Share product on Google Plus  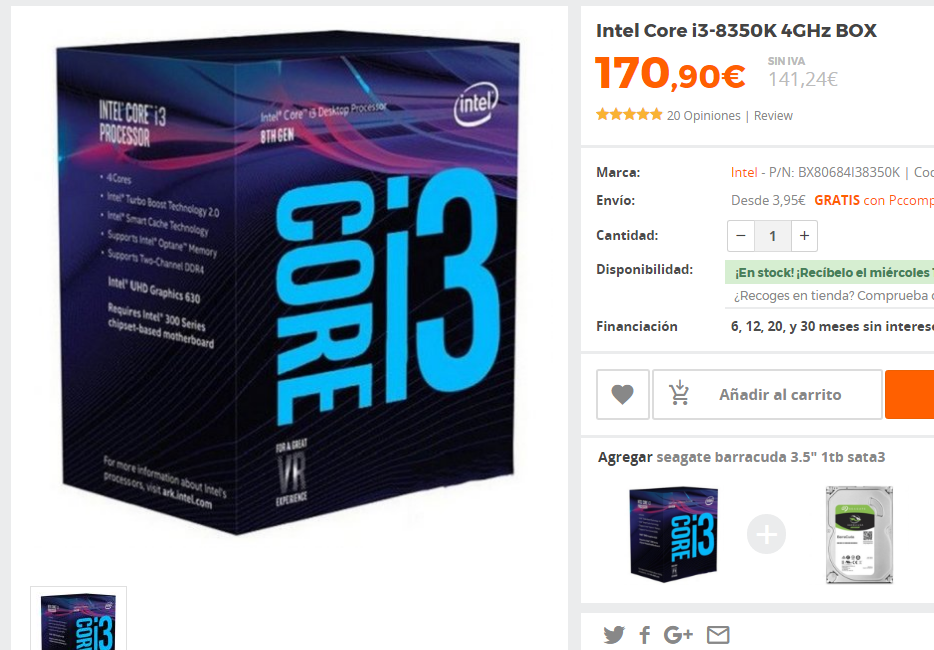pyautogui.click(x=678, y=635)
